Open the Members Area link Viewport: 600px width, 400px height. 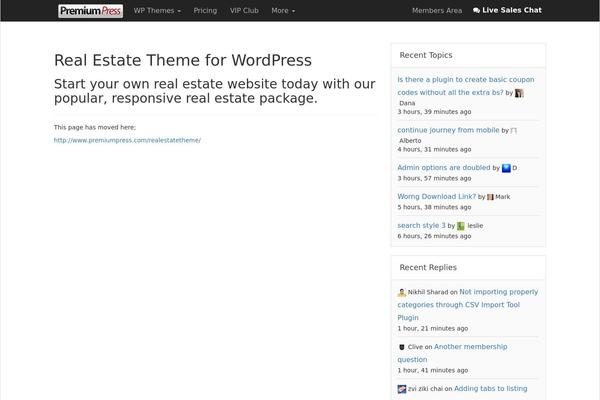tap(437, 11)
